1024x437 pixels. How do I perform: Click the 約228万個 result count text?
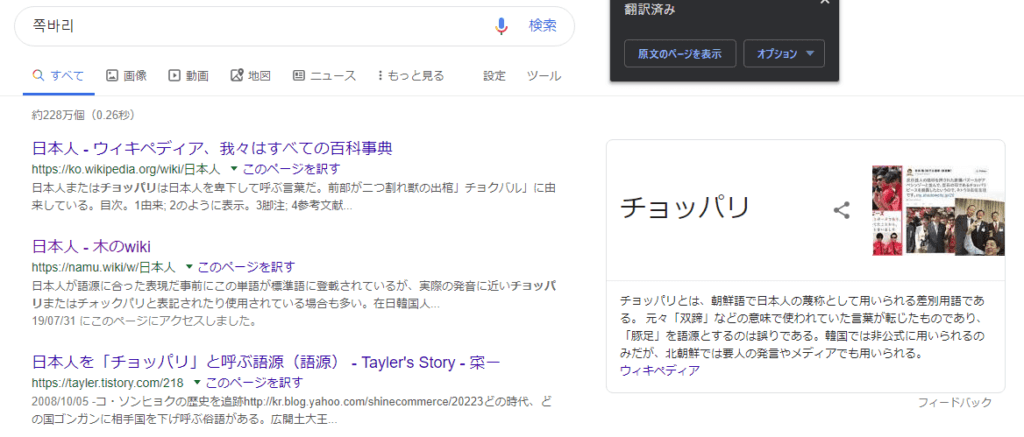(x=83, y=115)
